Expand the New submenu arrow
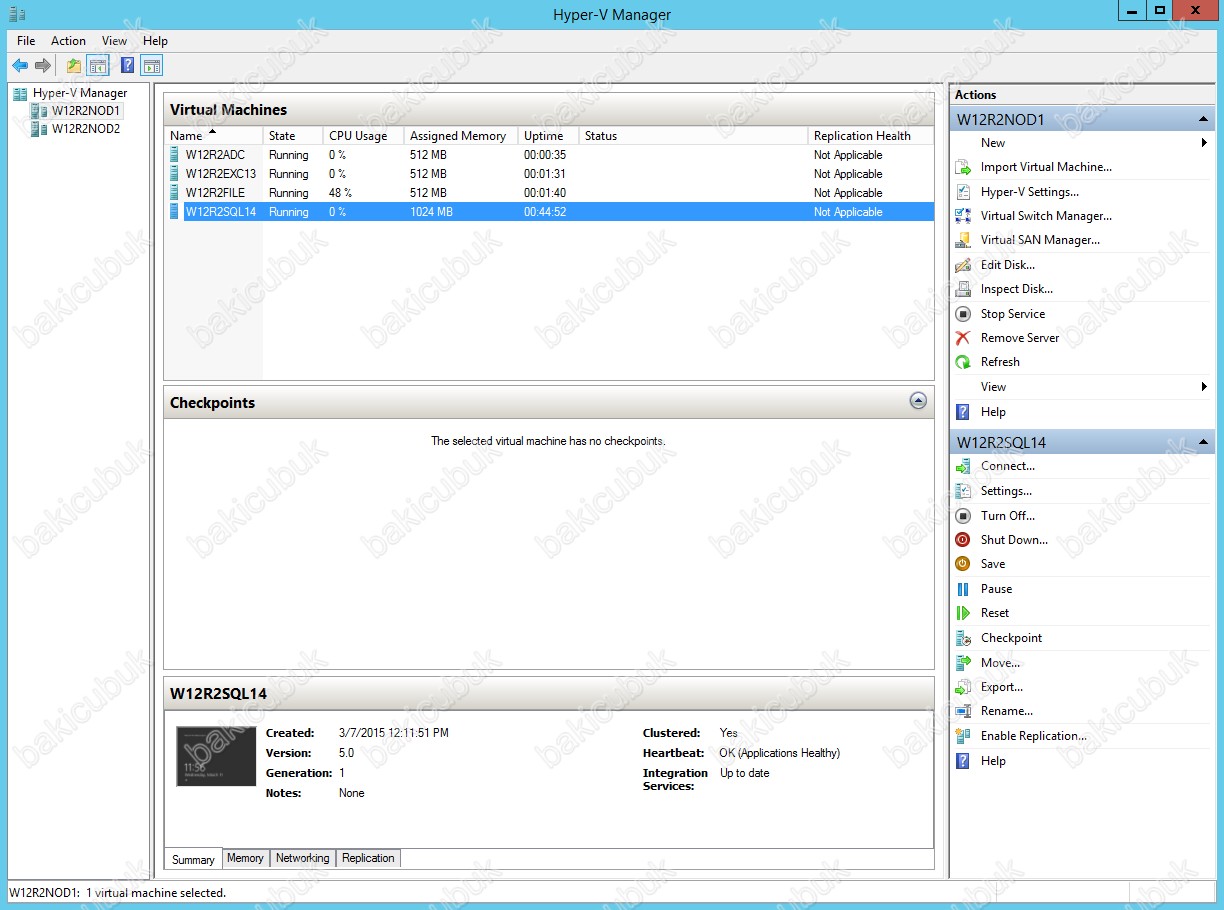This screenshot has width=1224, height=910. click(1204, 143)
